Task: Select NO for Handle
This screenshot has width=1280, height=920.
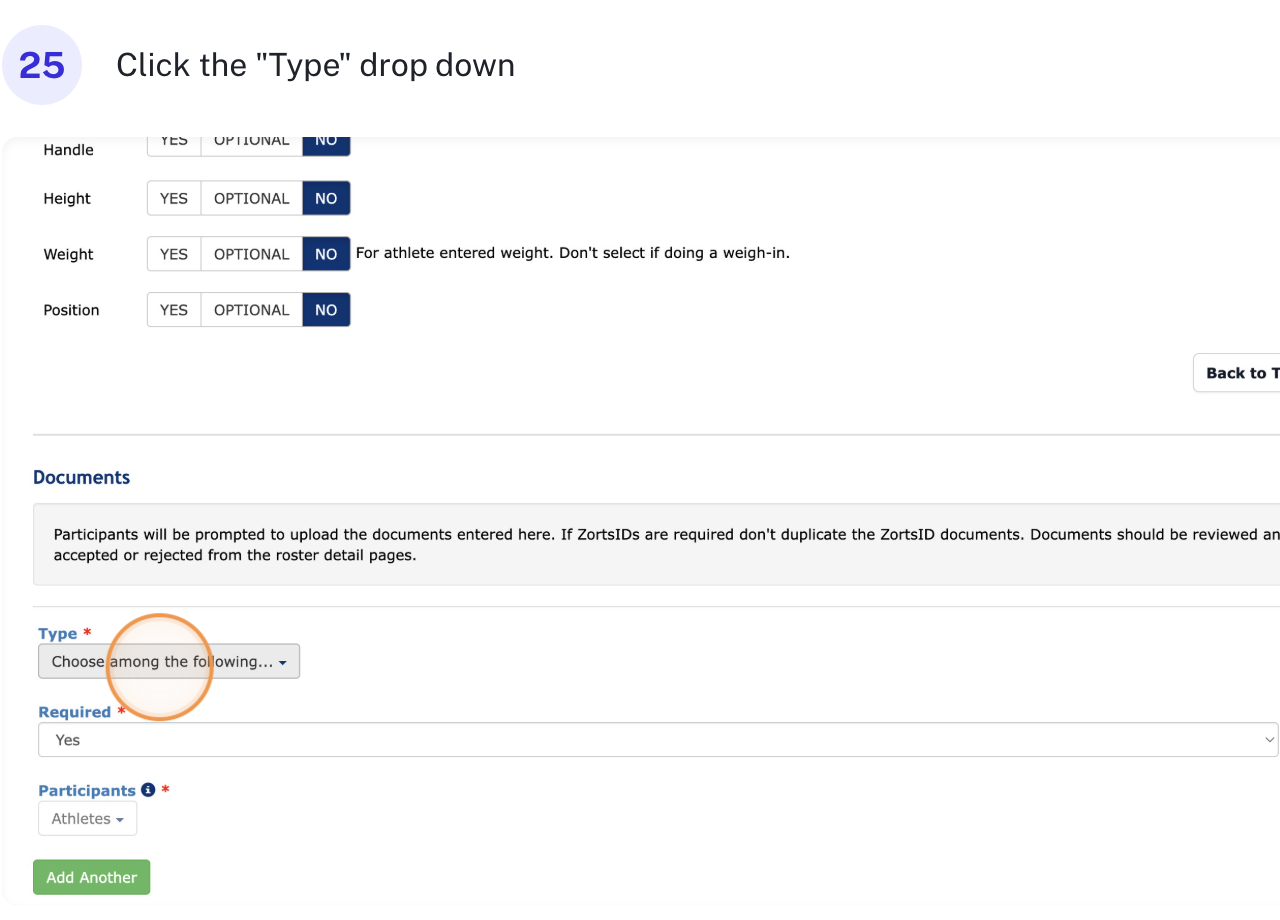Action: pyautogui.click(x=326, y=143)
